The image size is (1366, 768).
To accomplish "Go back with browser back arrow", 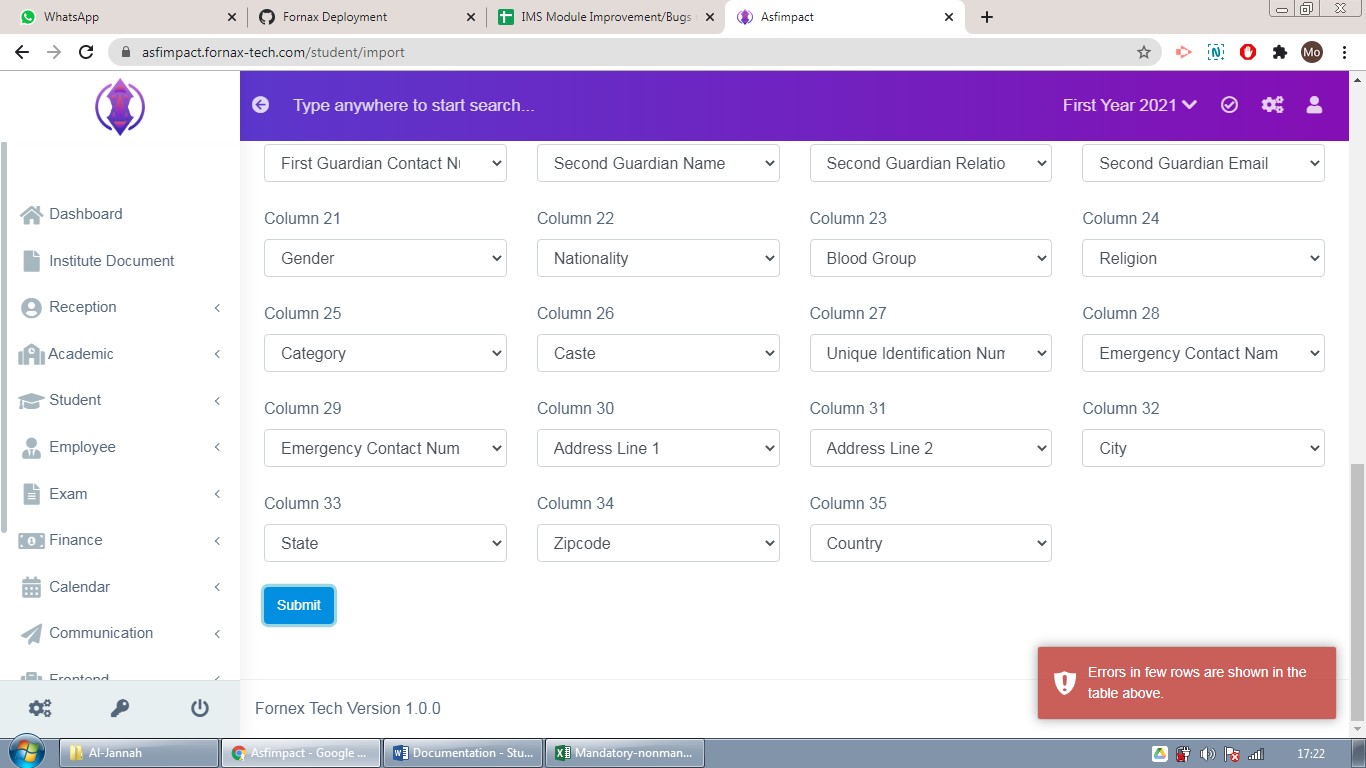I will click(x=22, y=52).
